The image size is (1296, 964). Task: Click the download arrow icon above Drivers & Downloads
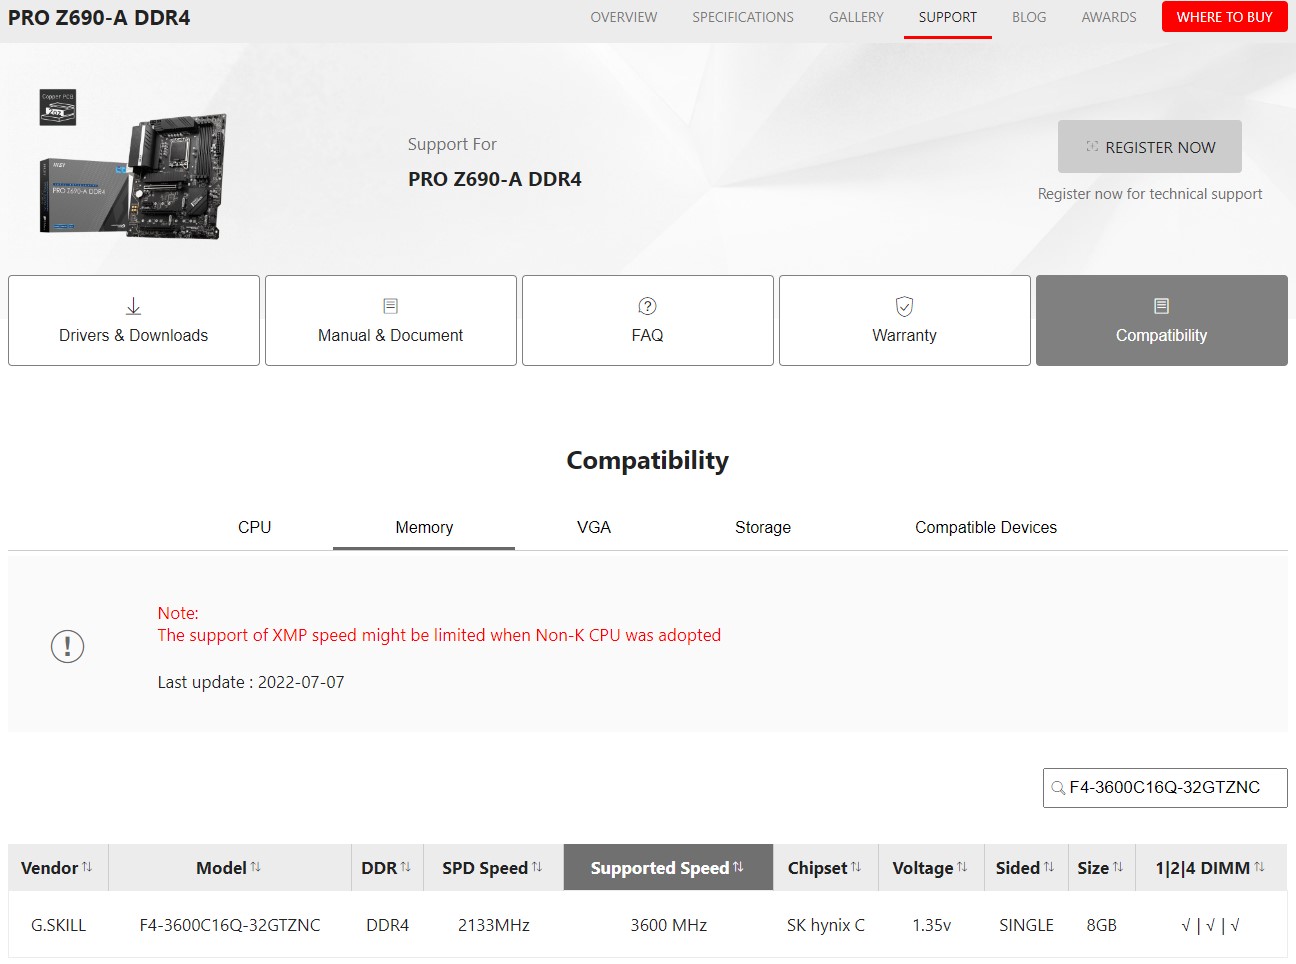click(x=133, y=306)
